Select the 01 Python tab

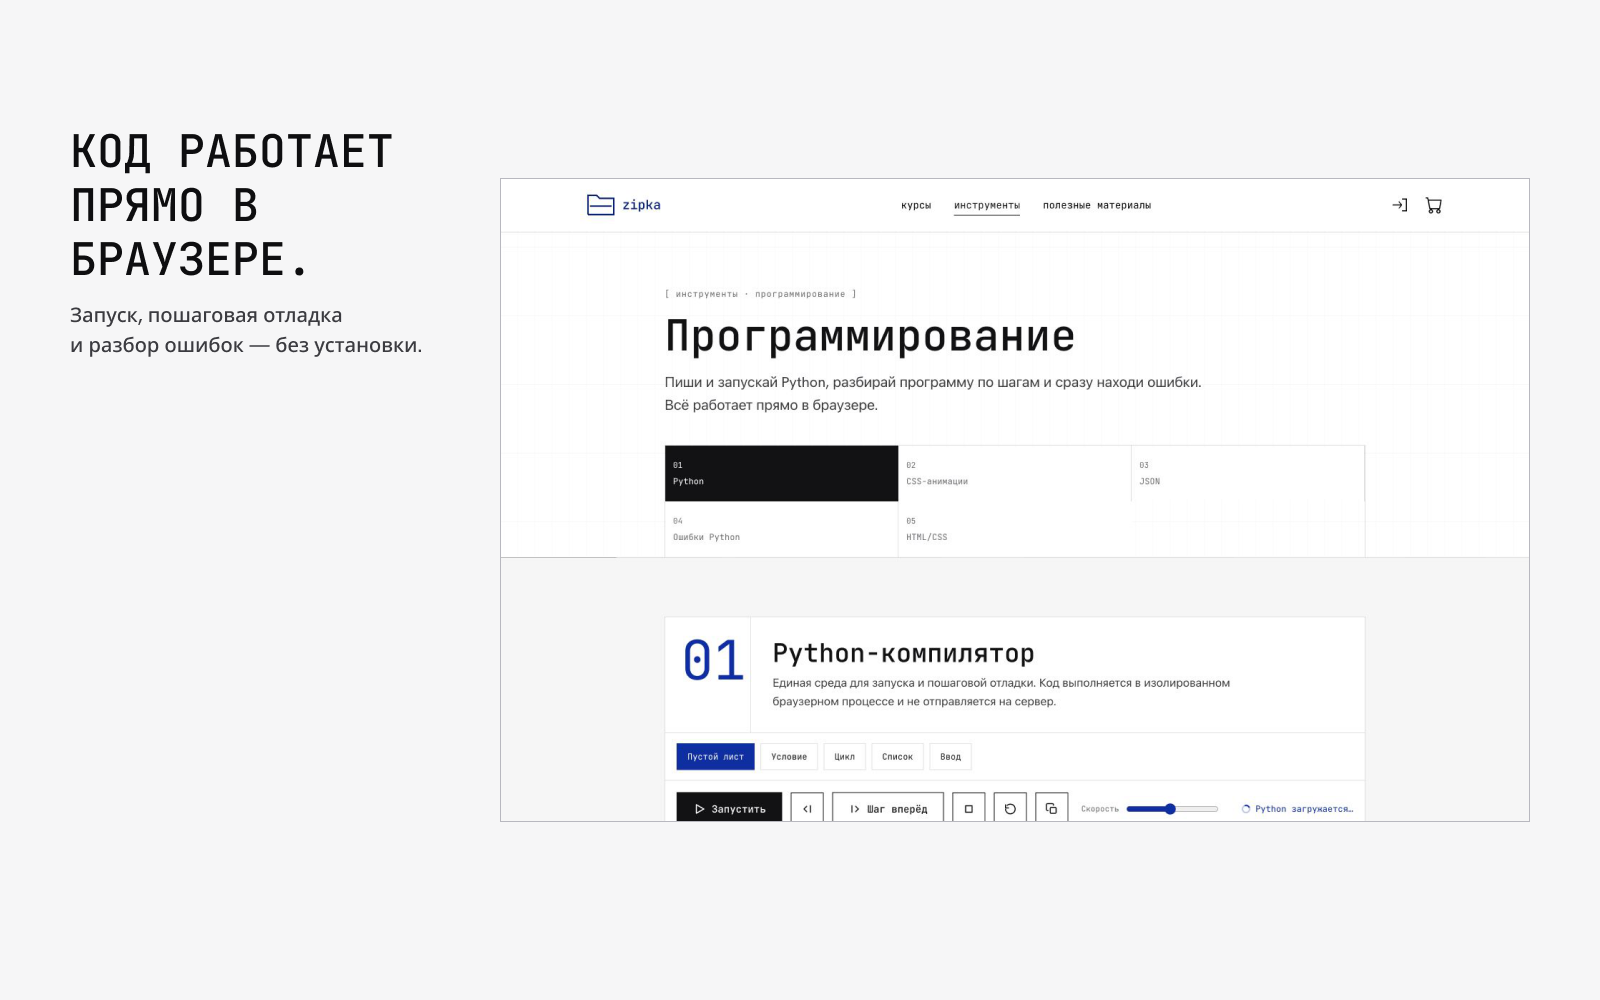781,473
